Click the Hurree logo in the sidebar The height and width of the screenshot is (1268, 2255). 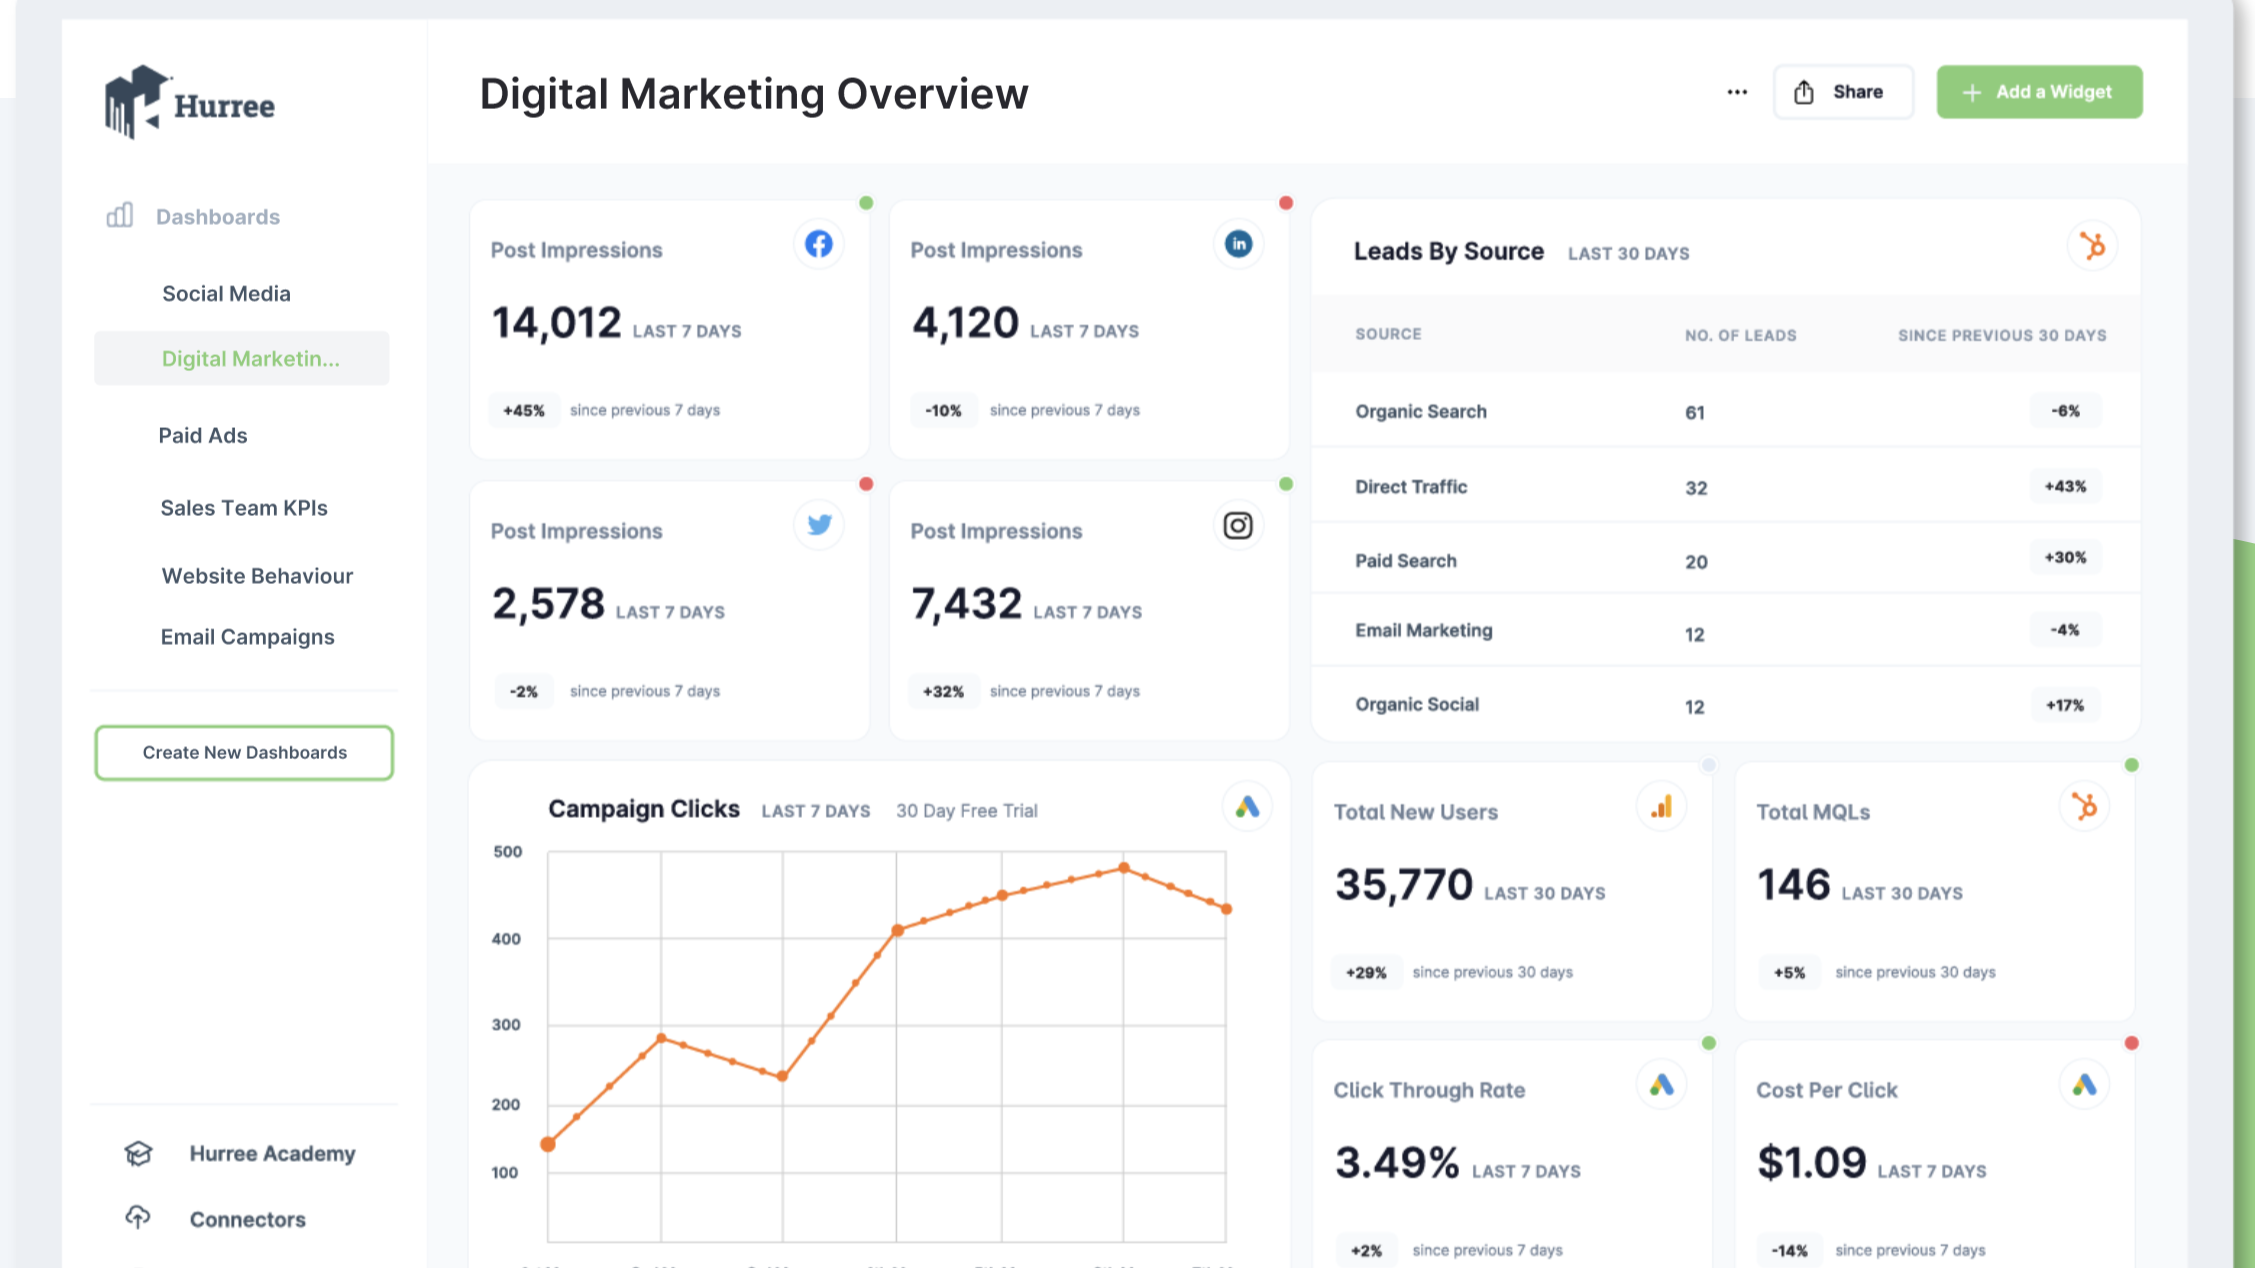190,103
